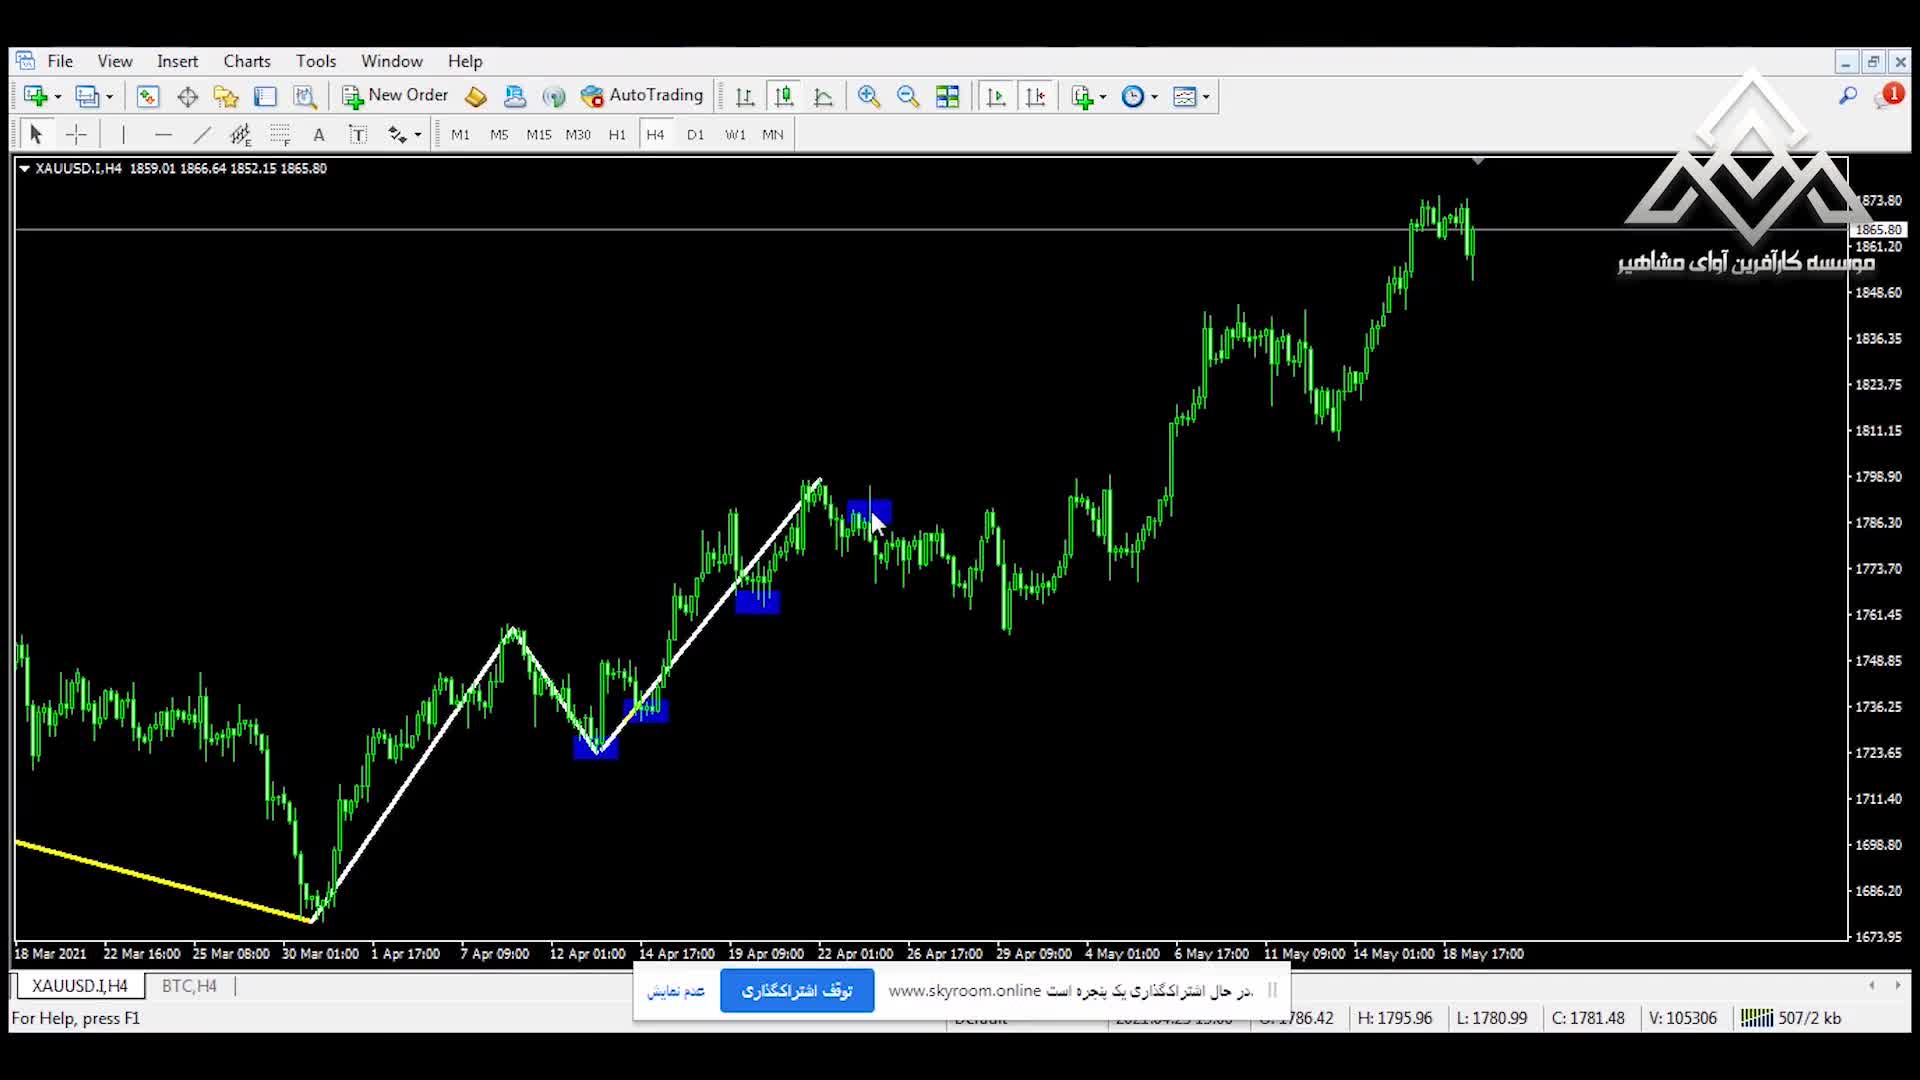Image resolution: width=1920 pixels, height=1080 pixels.
Task: Select the Fibonacci retracement tool
Action: click(x=280, y=135)
